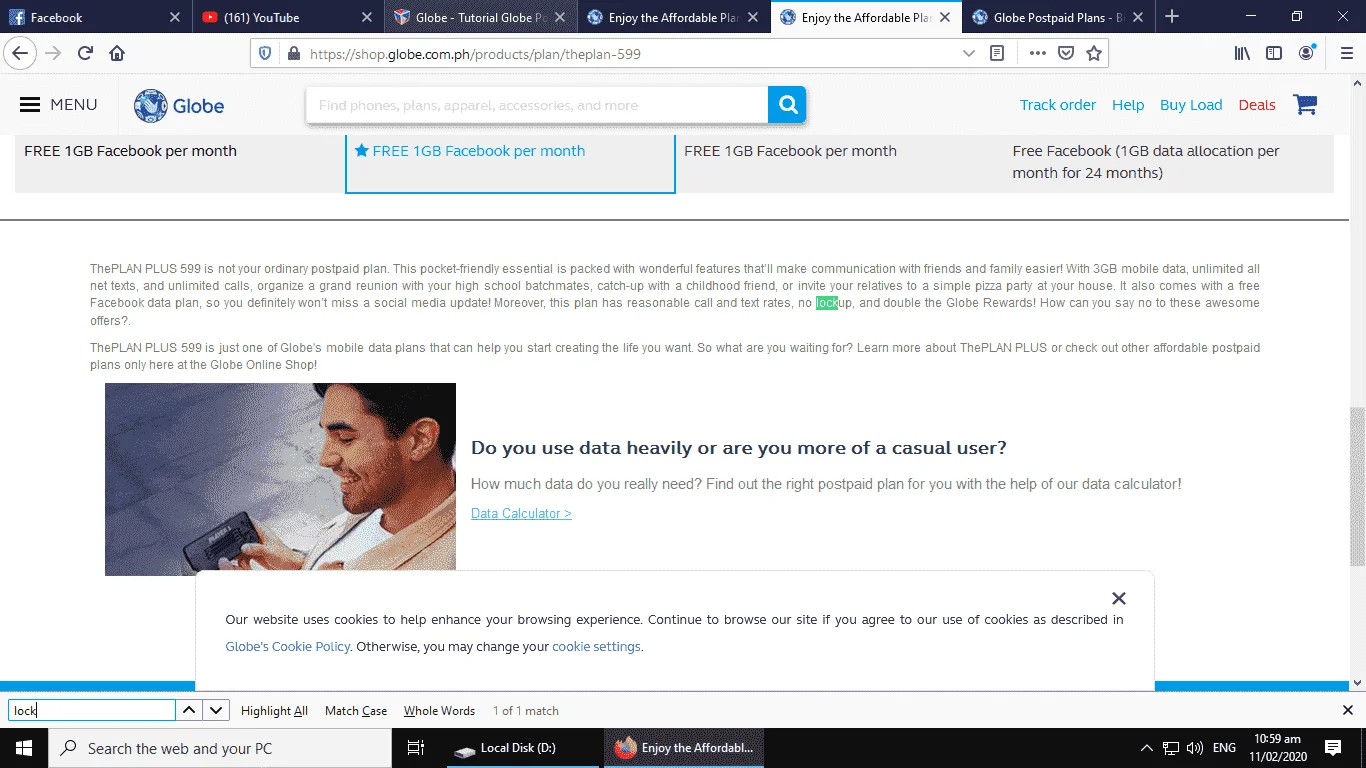This screenshot has height=768, width=1366.
Task: Focus the find-in-page text field
Action: coord(92,710)
